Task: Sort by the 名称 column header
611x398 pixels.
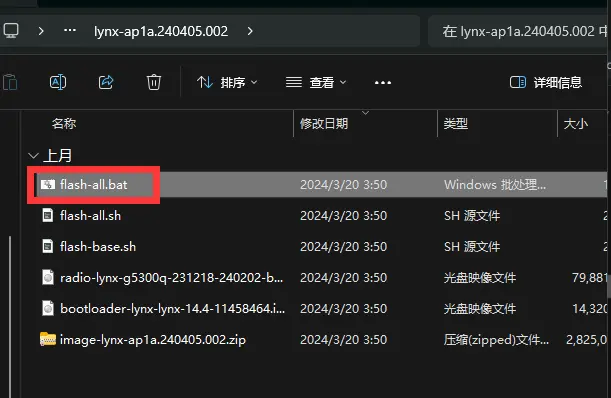Action: pyautogui.click(x=64, y=124)
